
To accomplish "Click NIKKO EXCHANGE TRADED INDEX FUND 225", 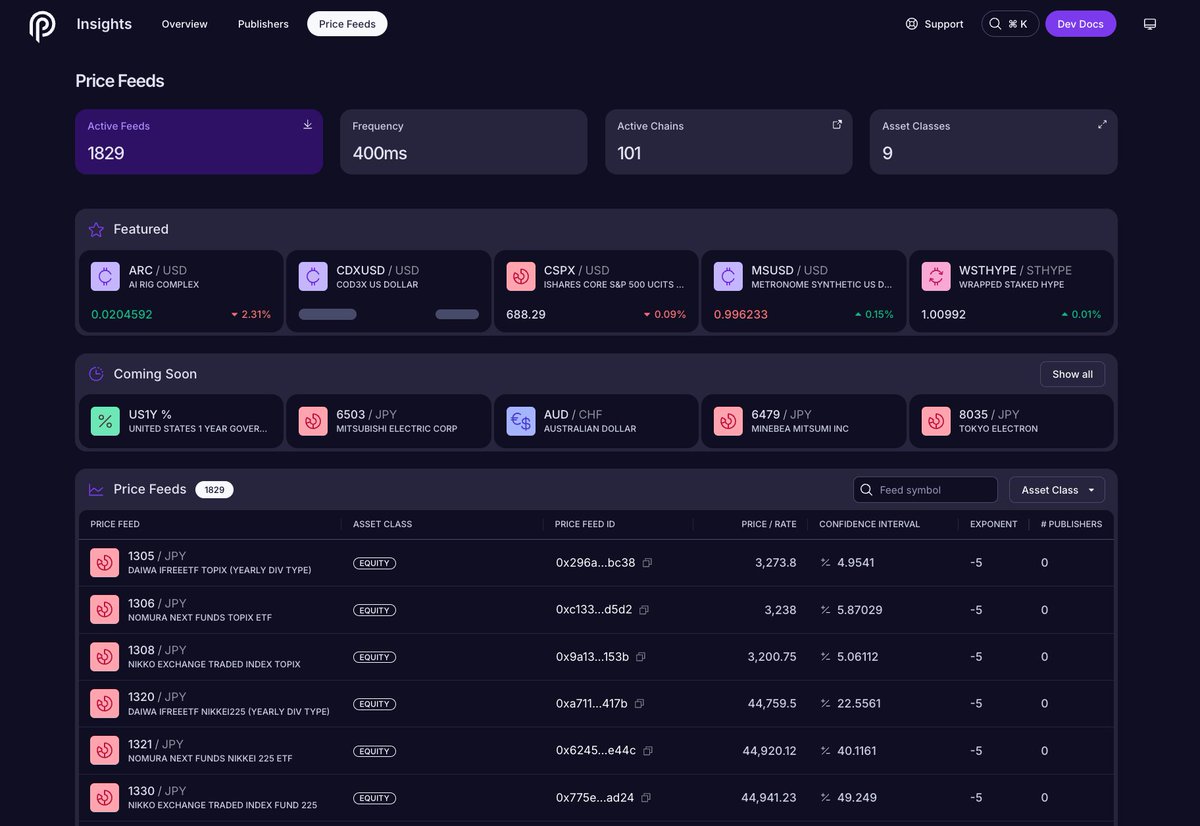I will pyautogui.click(x=222, y=805).
